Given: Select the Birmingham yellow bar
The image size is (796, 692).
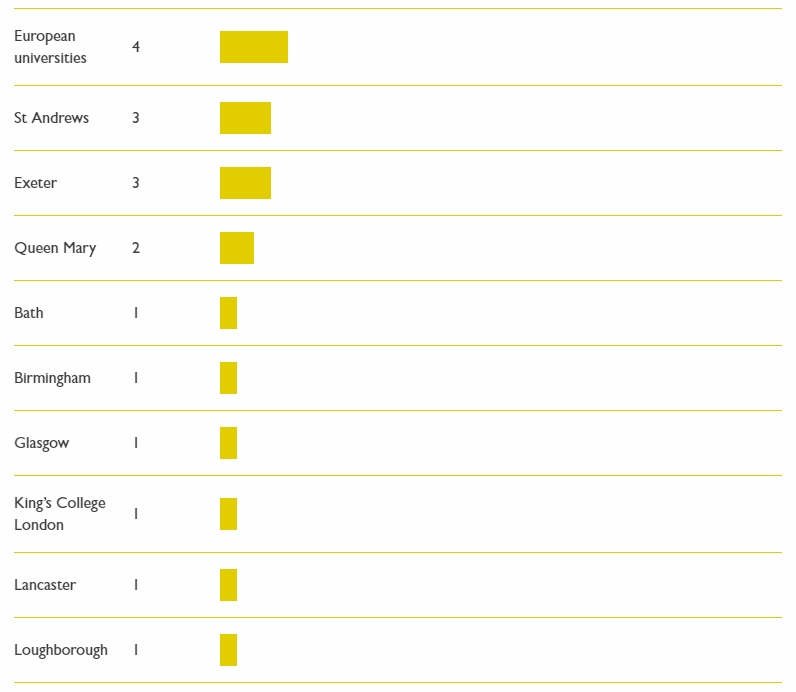Looking at the screenshot, I should click(228, 378).
